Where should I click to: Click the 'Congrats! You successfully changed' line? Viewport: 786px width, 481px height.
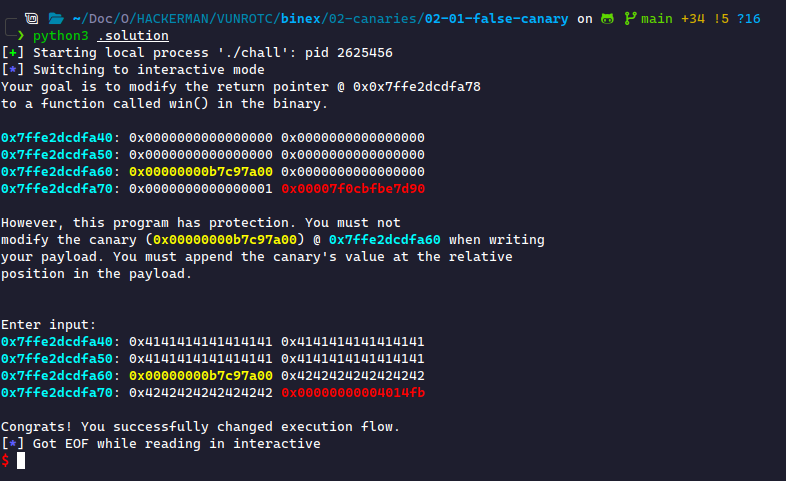[x=200, y=427]
